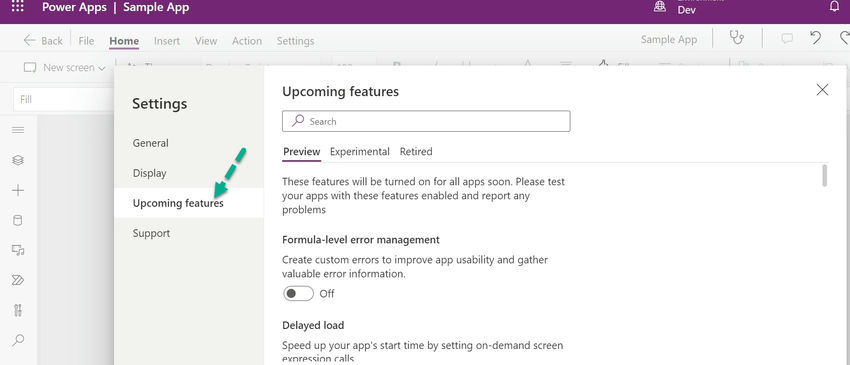Select Support in Settings
850x365 pixels.
coord(189,233)
